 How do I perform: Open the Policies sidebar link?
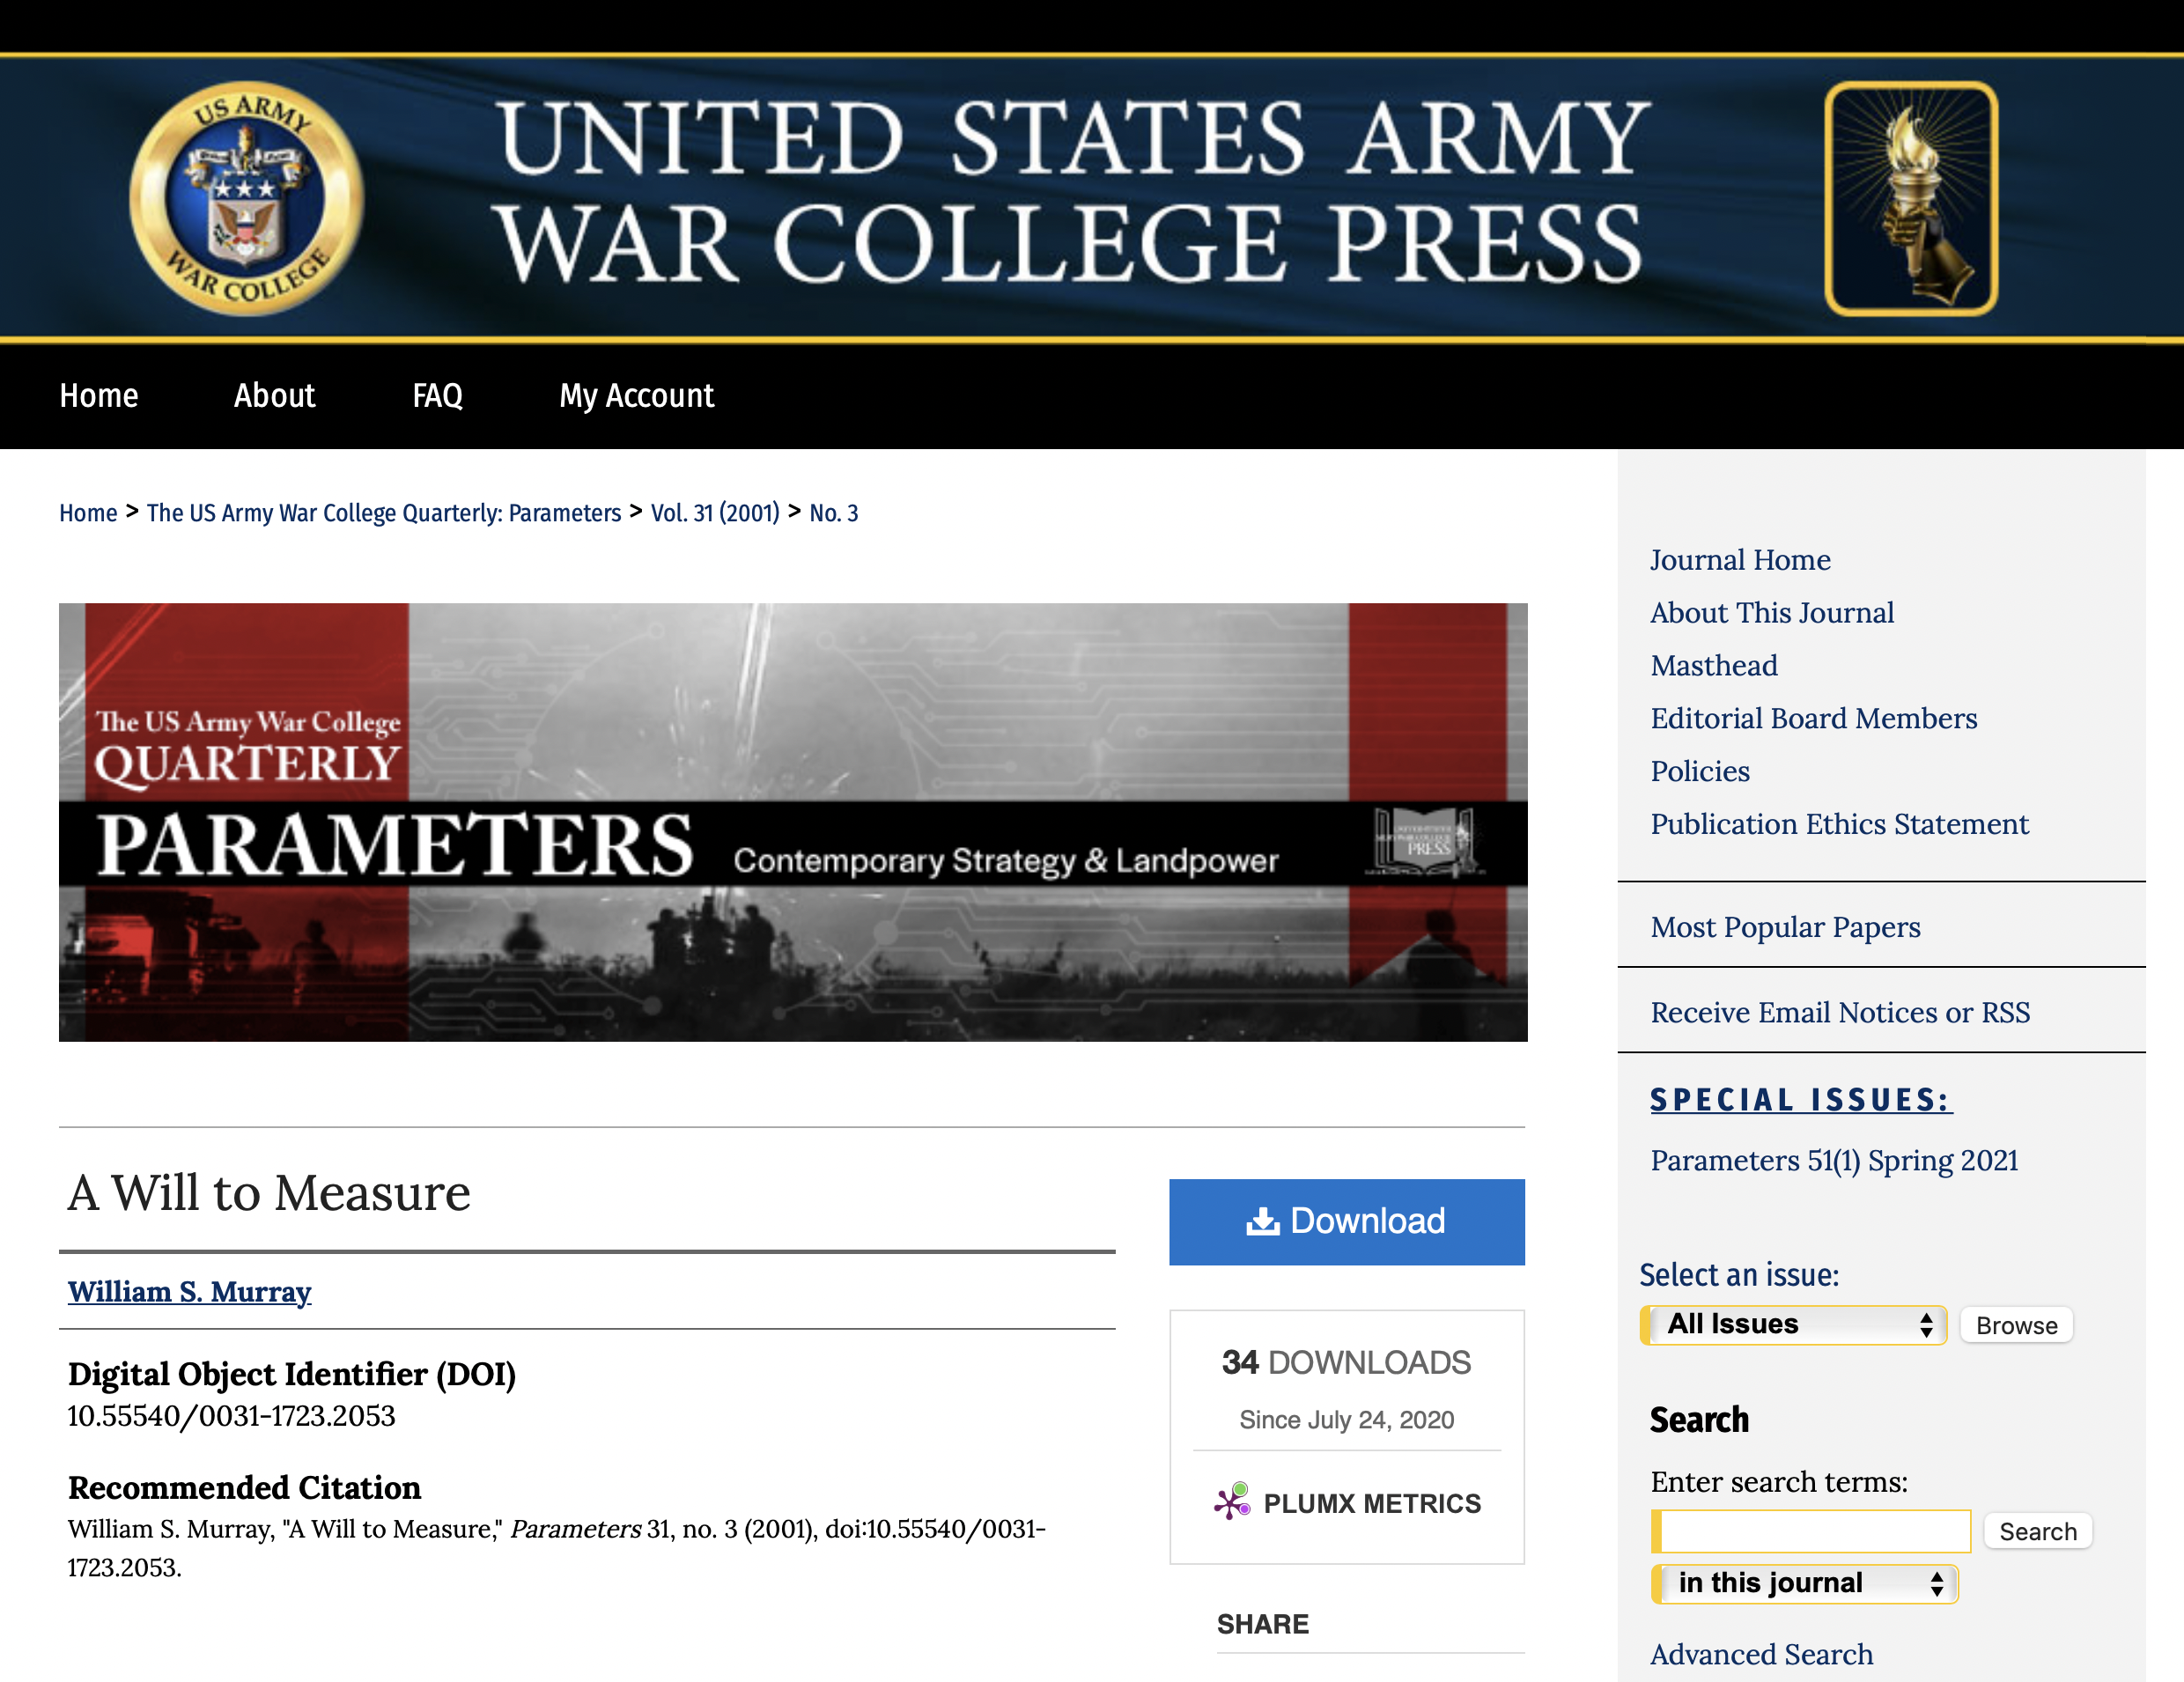coord(1700,772)
